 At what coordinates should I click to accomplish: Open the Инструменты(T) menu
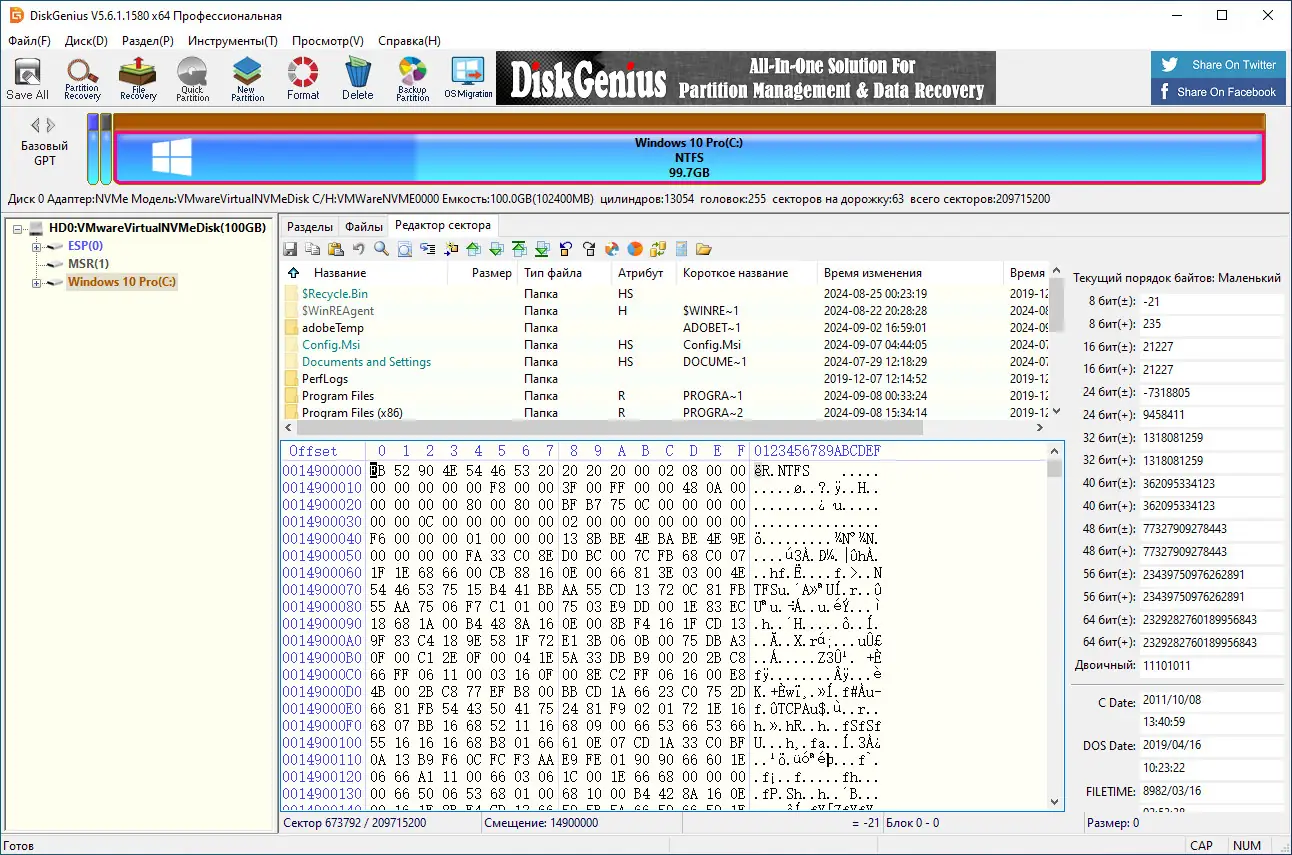point(233,41)
